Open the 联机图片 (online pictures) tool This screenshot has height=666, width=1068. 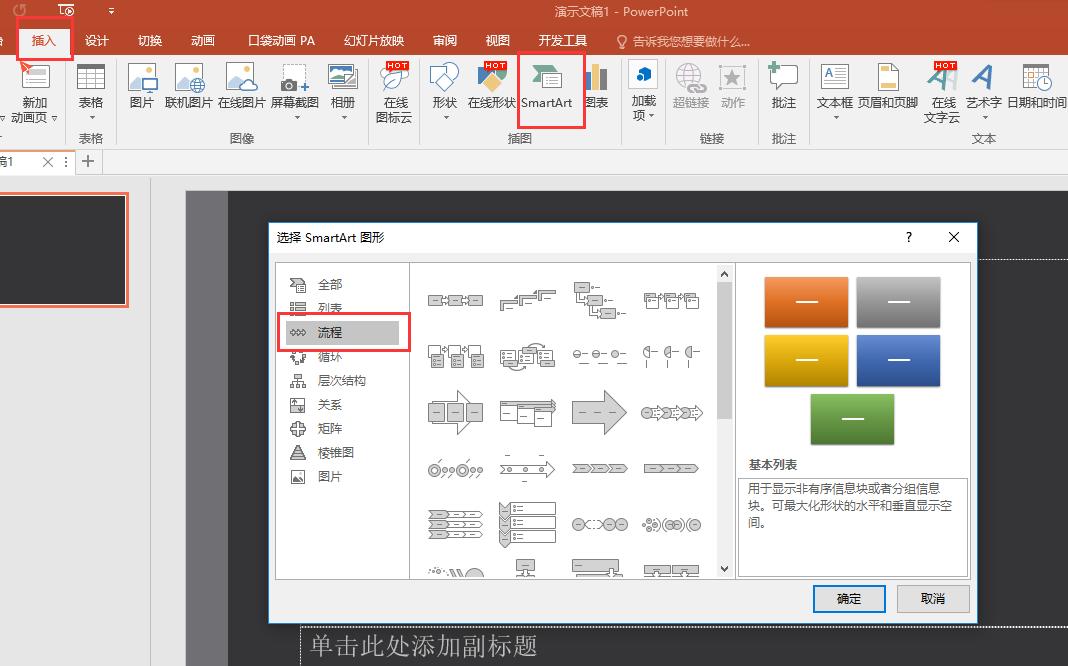point(190,90)
